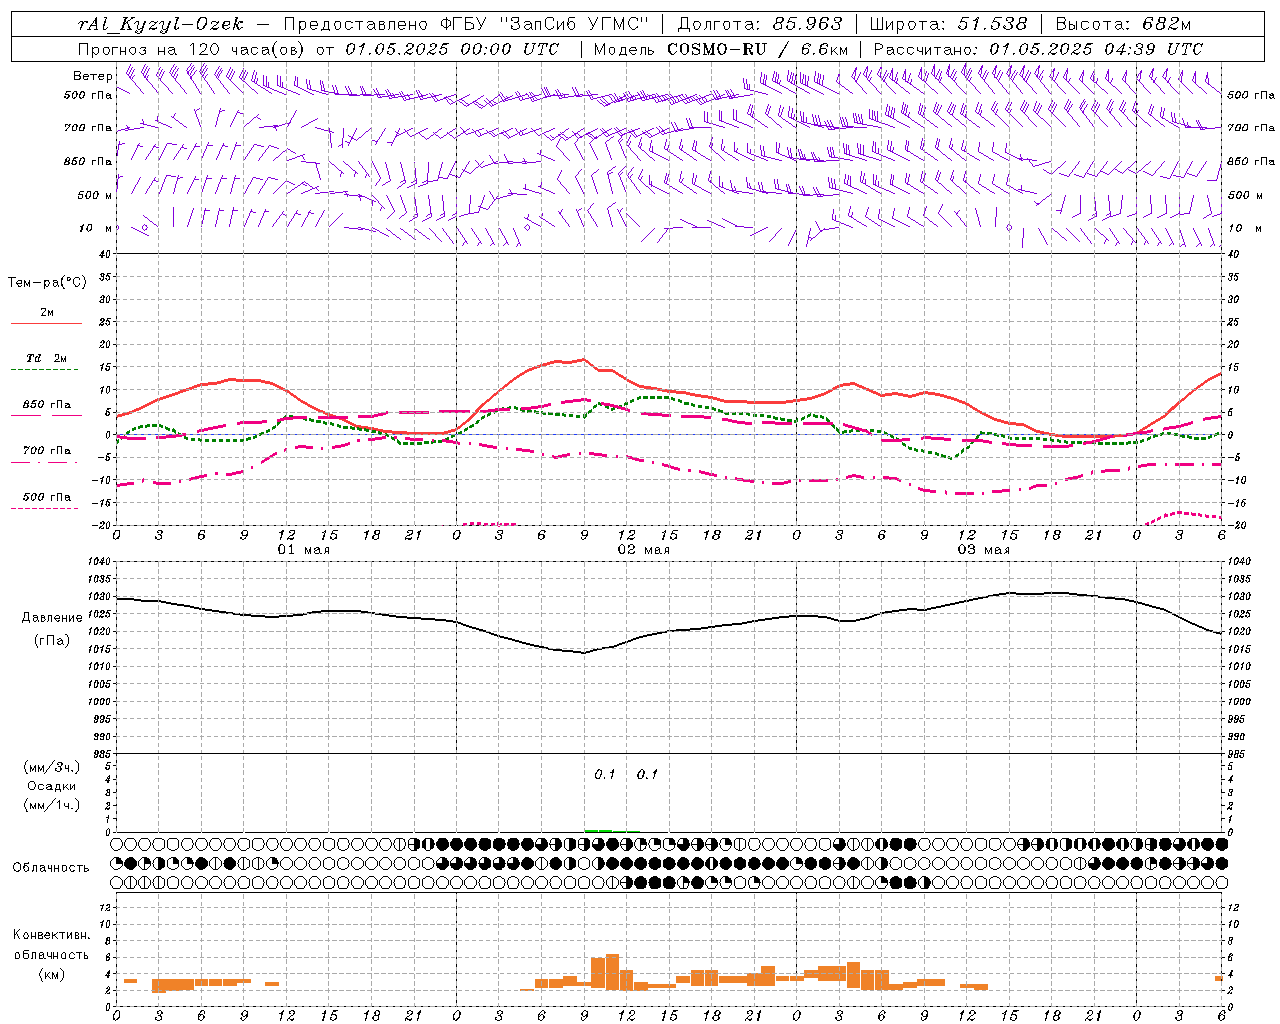Click the 500 гПа temperature legend entry
The image size is (1280, 1024).
47,497
